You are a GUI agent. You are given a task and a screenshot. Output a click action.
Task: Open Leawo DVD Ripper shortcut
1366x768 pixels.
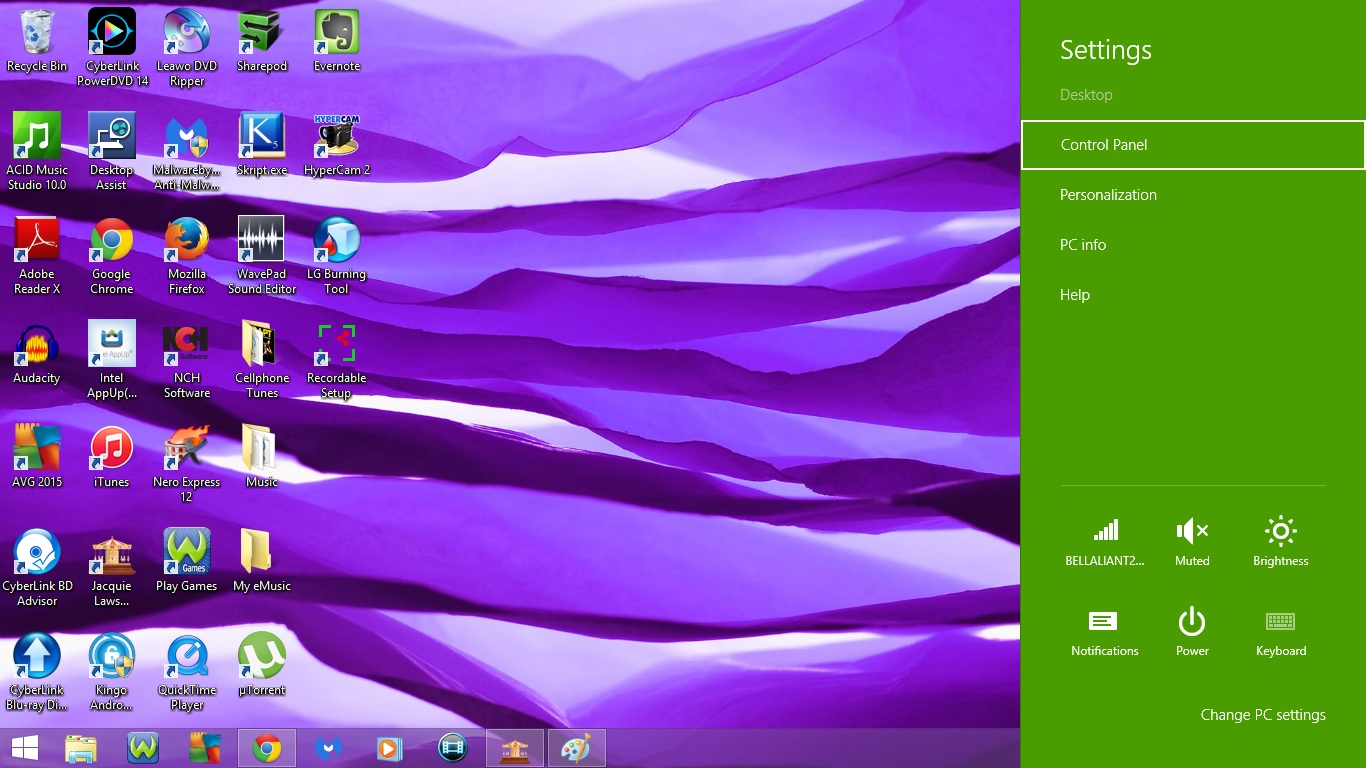[187, 47]
